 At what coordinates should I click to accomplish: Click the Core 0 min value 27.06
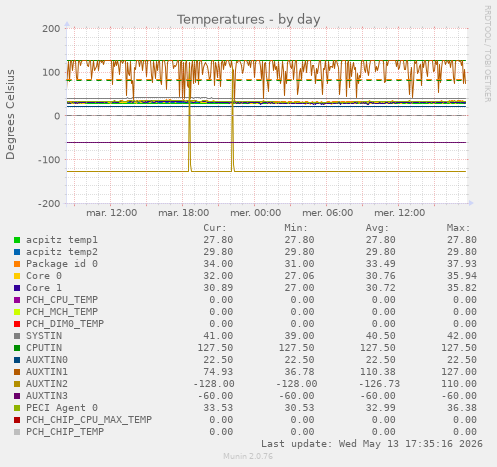299,276
